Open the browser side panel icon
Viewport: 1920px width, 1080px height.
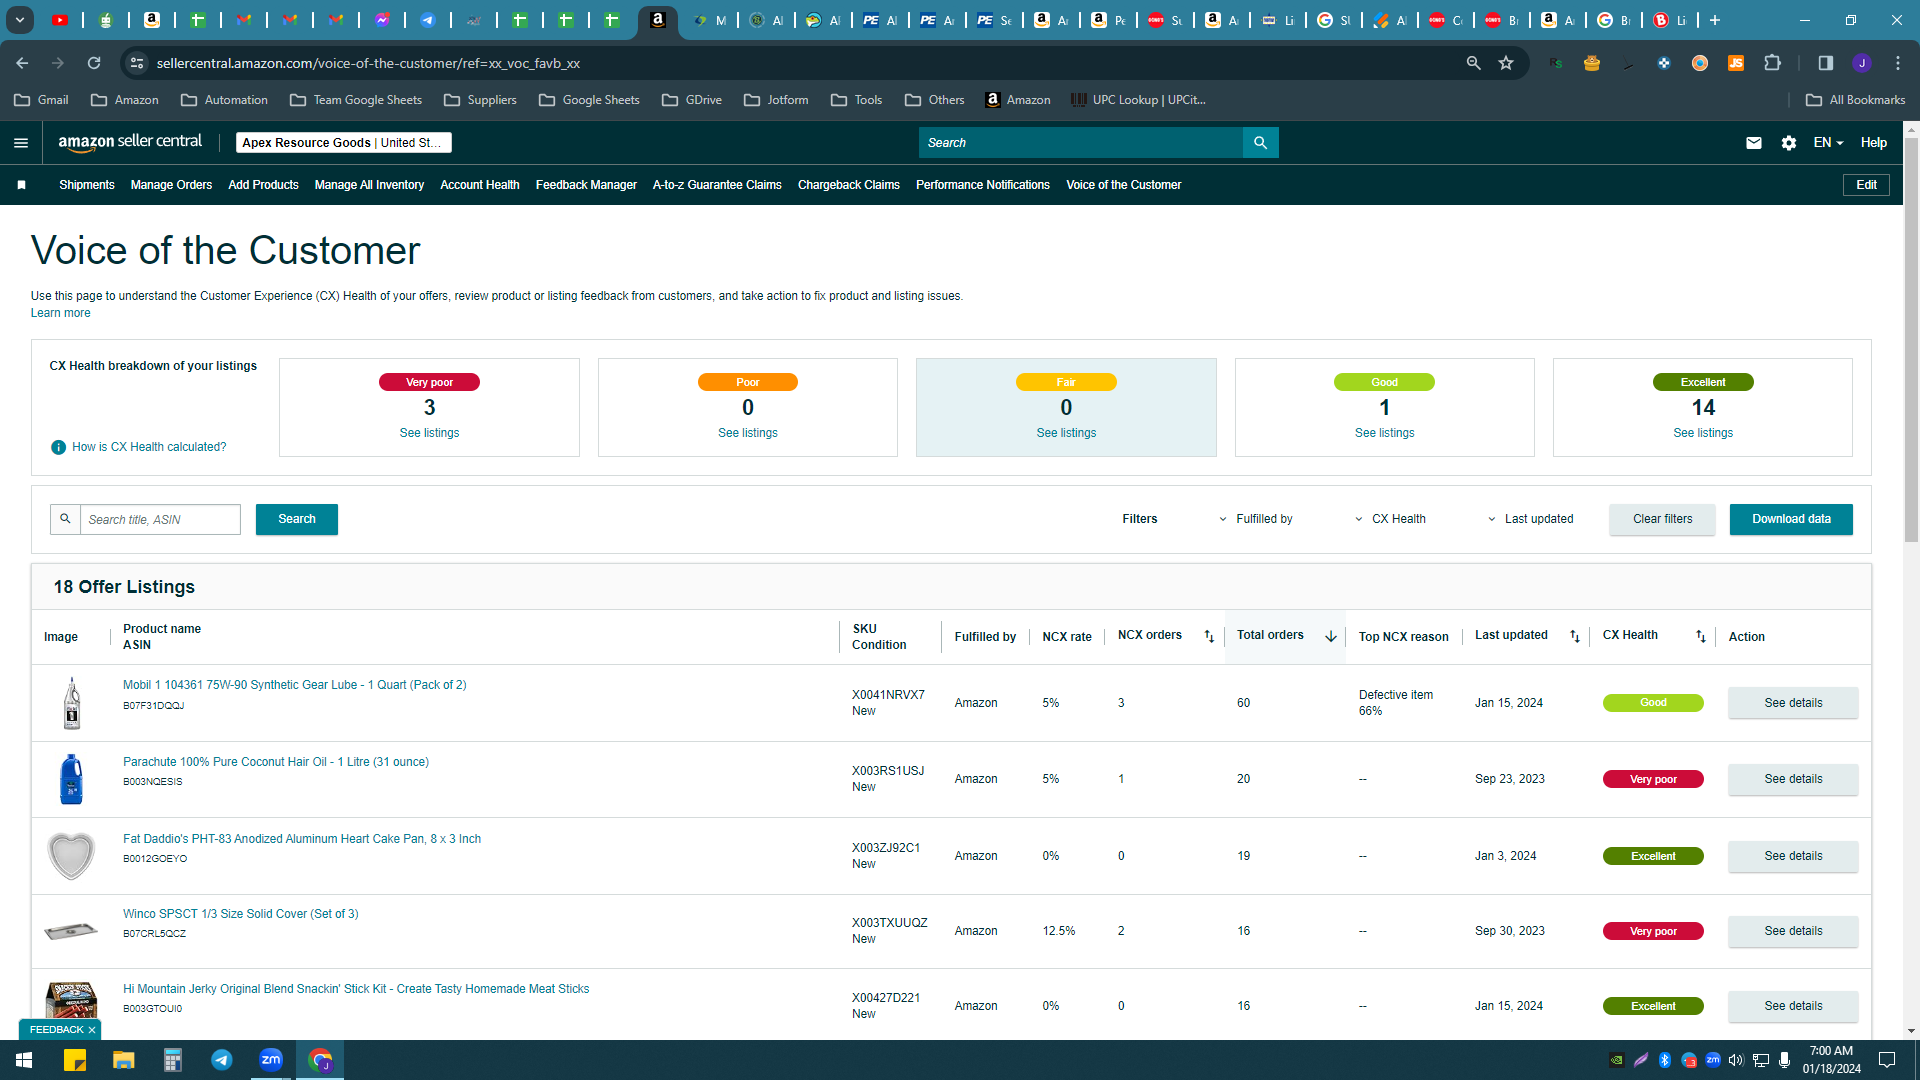tap(1826, 63)
